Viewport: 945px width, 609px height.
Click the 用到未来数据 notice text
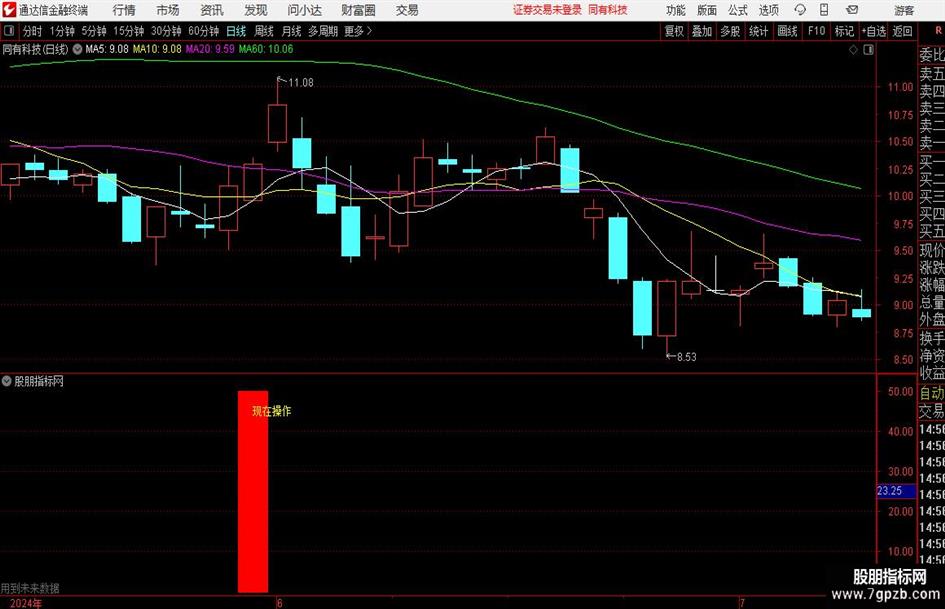(x=30, y=588)
